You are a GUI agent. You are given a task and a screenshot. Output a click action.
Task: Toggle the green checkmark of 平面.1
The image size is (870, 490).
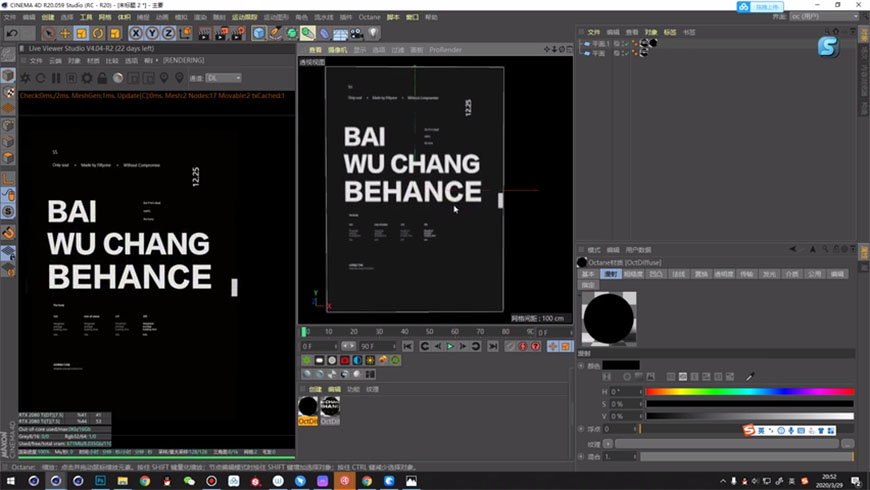(626, 43)
